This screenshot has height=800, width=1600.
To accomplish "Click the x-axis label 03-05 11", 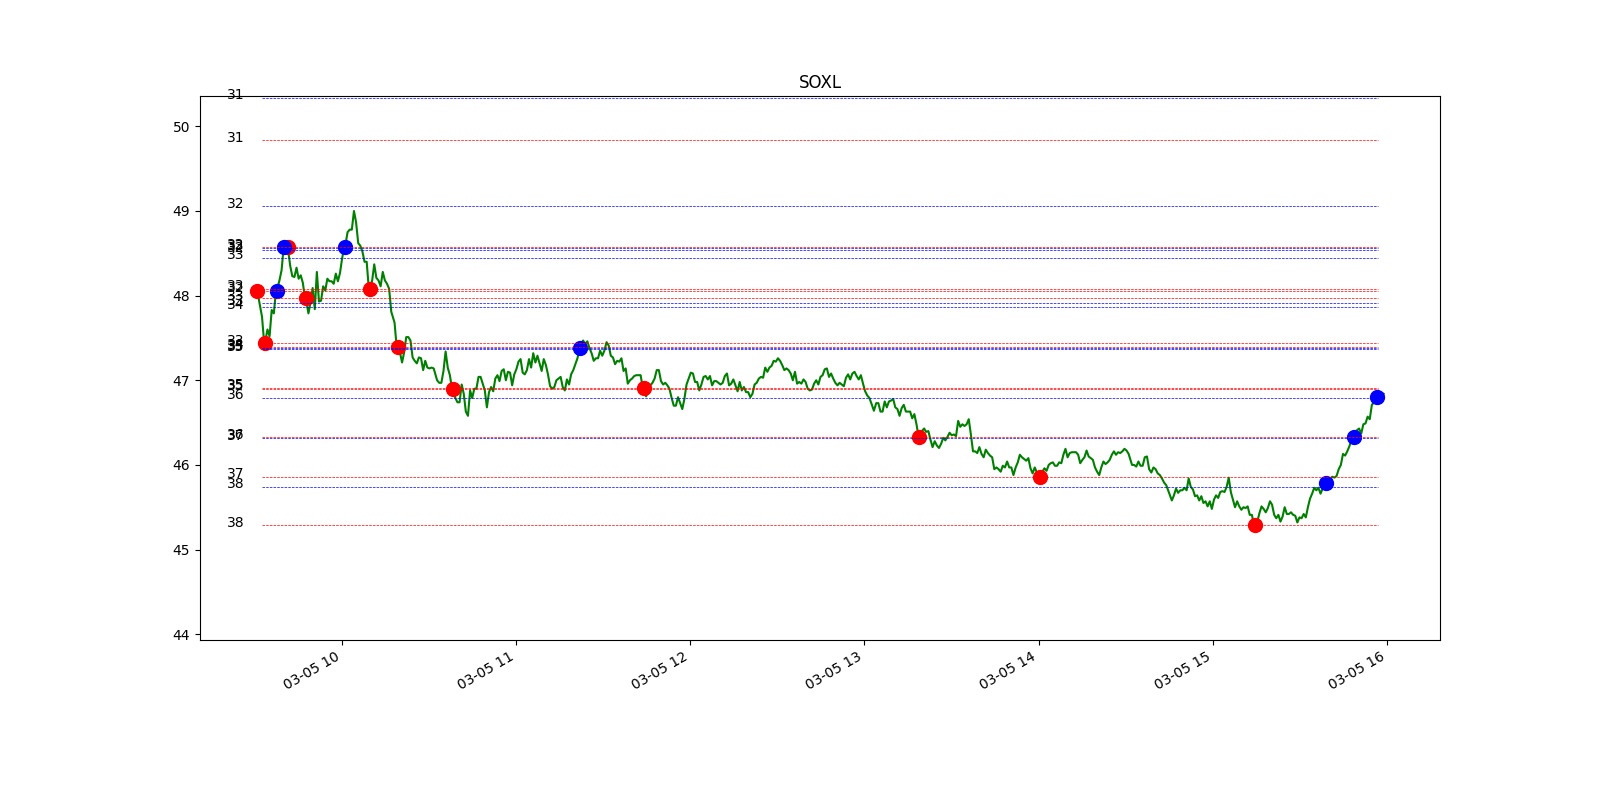I will tap(486, 670).
